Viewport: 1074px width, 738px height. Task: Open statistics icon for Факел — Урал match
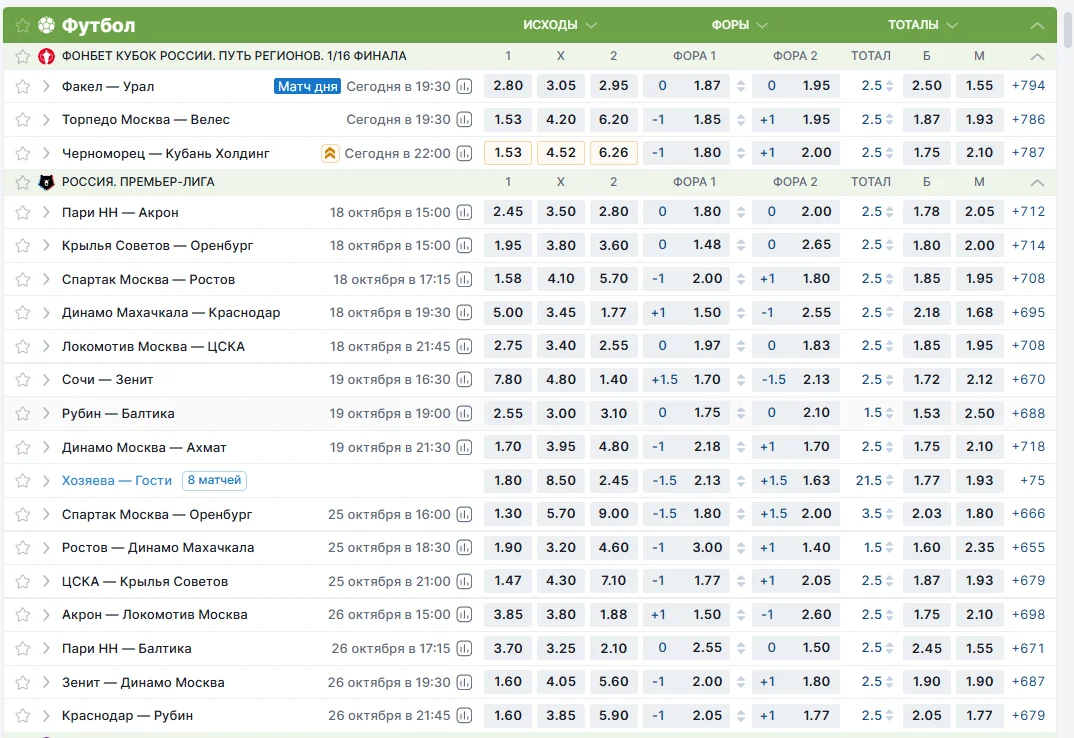click(x=464, y=87)
